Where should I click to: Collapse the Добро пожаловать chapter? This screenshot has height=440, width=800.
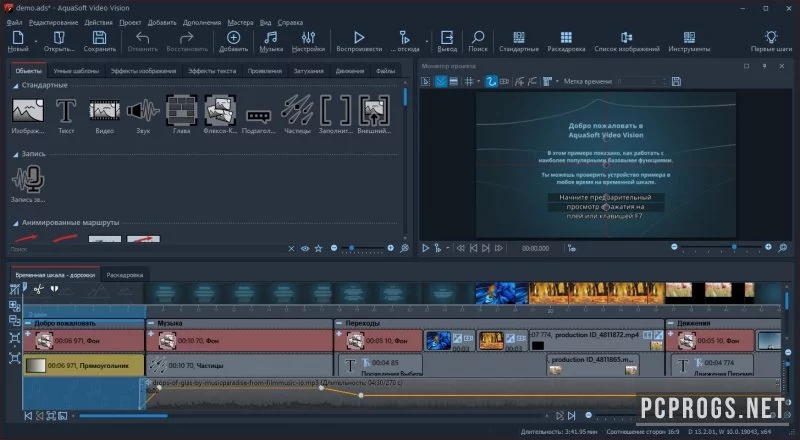click(x=28, y=323)
